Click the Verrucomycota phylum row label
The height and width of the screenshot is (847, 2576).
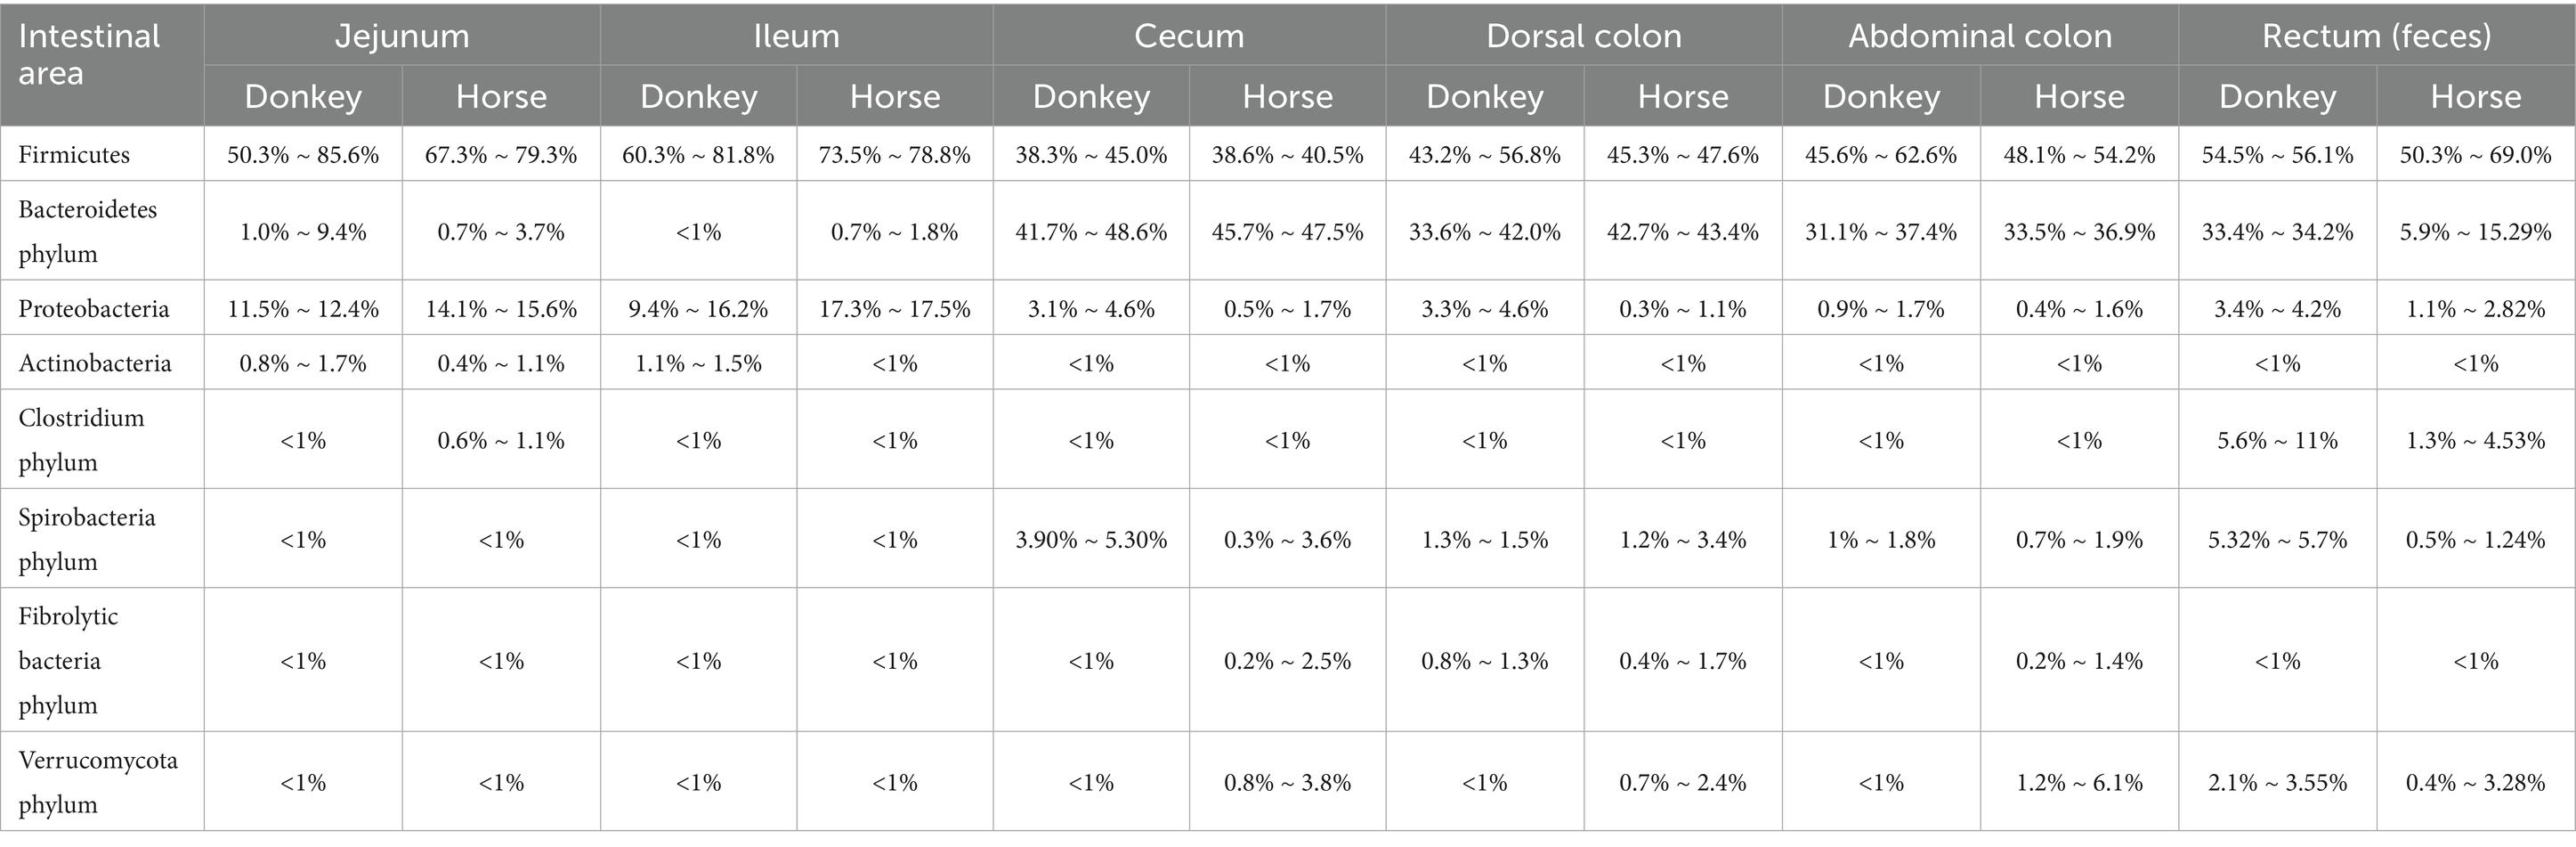point(98,782)
